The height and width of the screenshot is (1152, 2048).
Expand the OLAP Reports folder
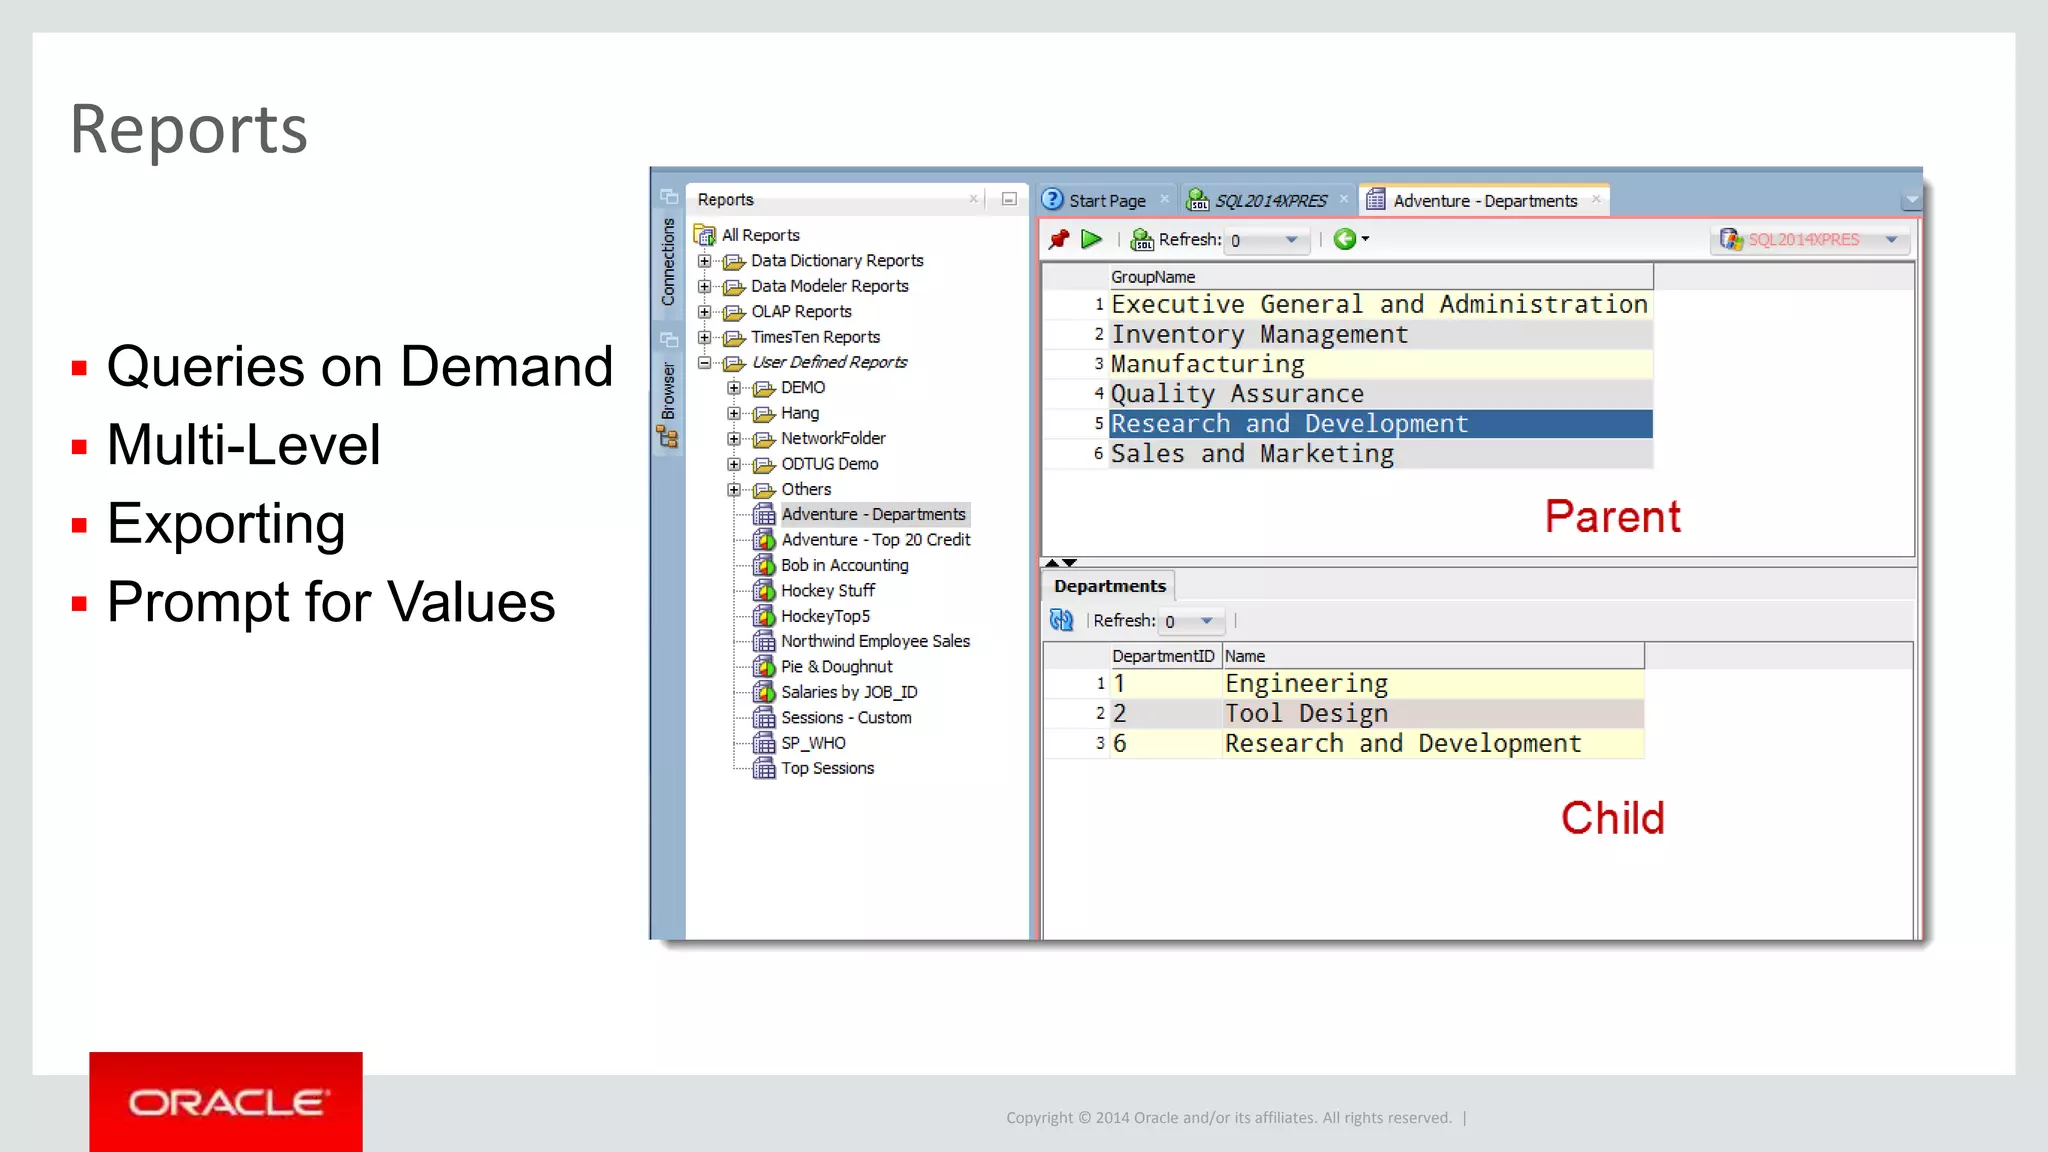point(705,312)
